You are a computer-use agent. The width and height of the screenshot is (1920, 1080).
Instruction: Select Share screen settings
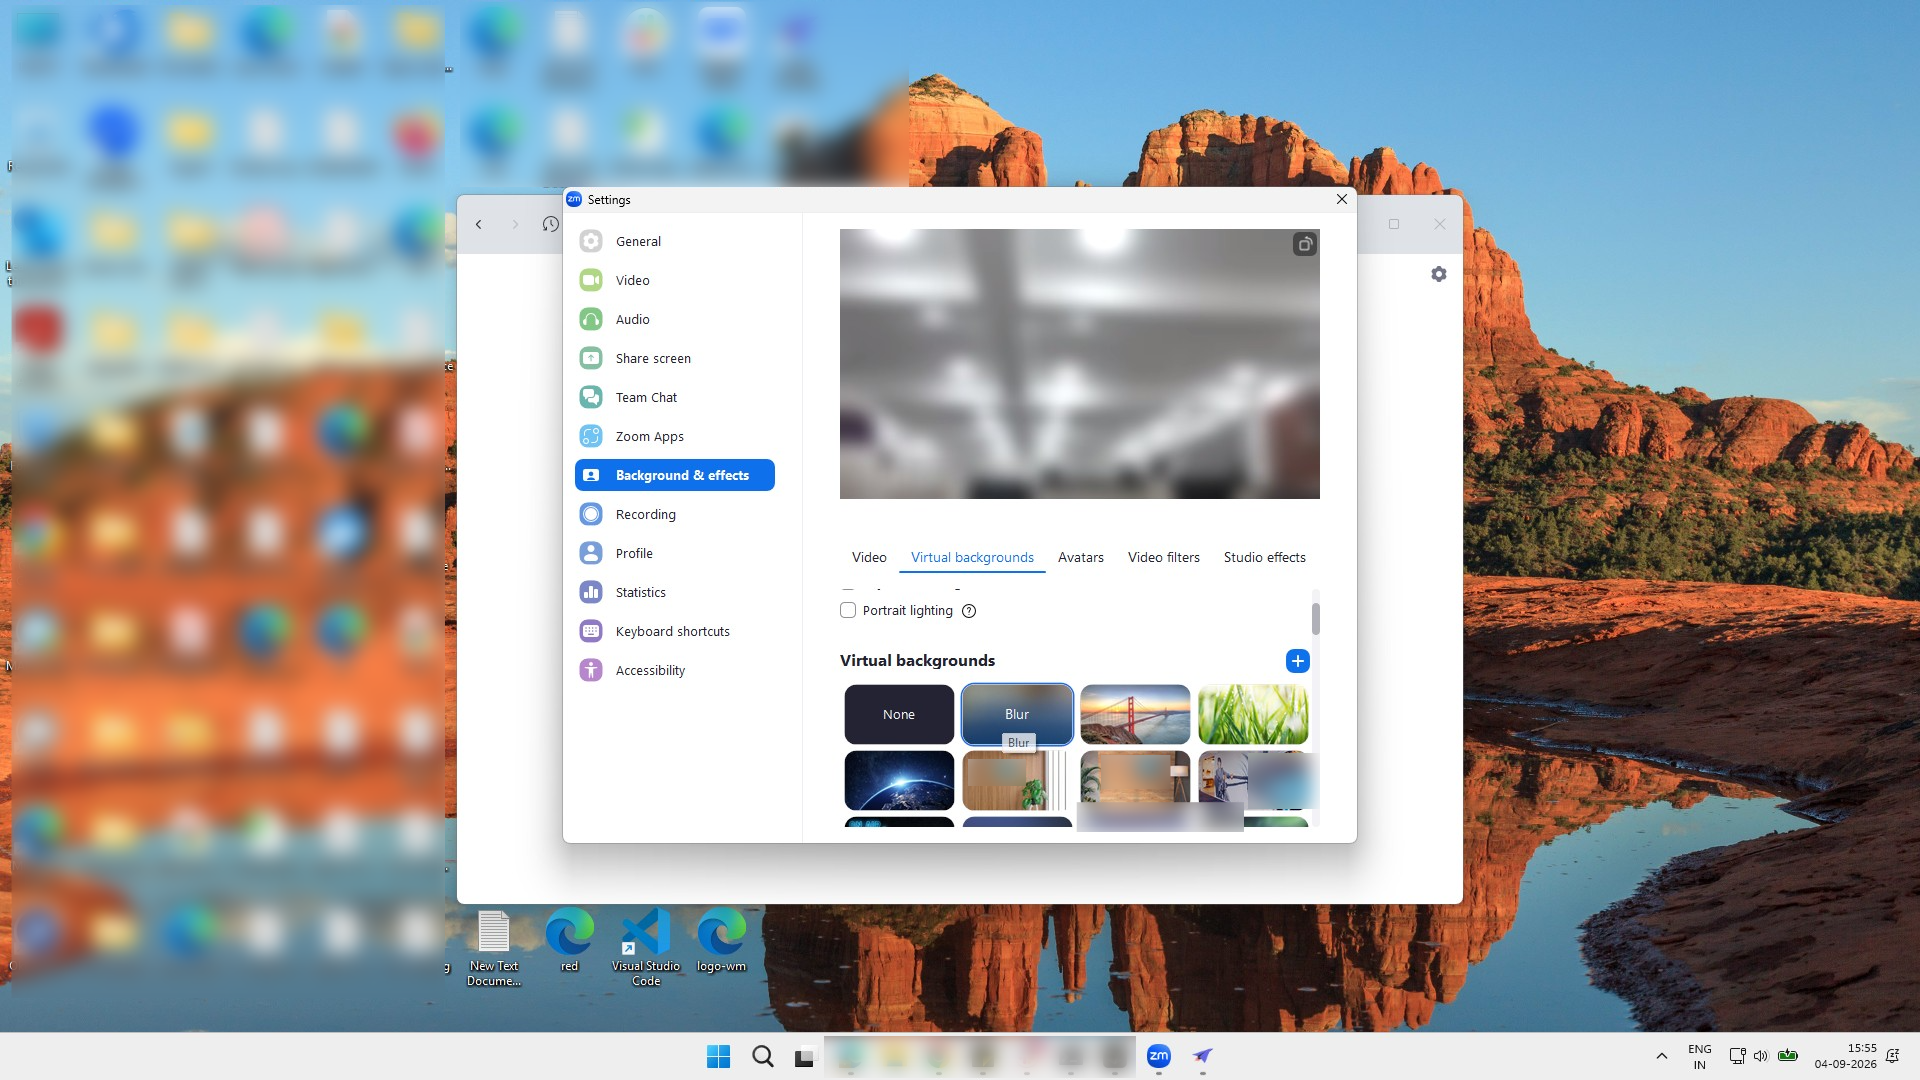point(675,358)
